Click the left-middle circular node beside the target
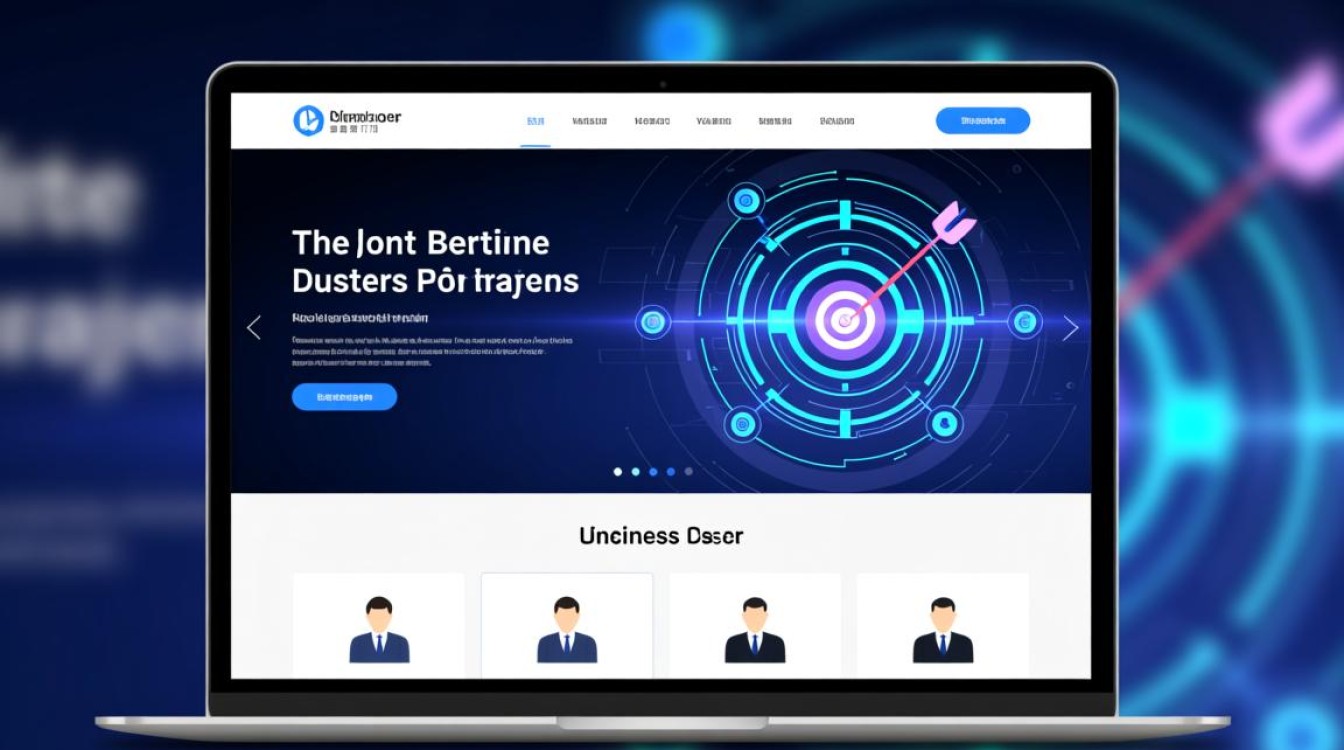1344x750 pixels. 652,321
